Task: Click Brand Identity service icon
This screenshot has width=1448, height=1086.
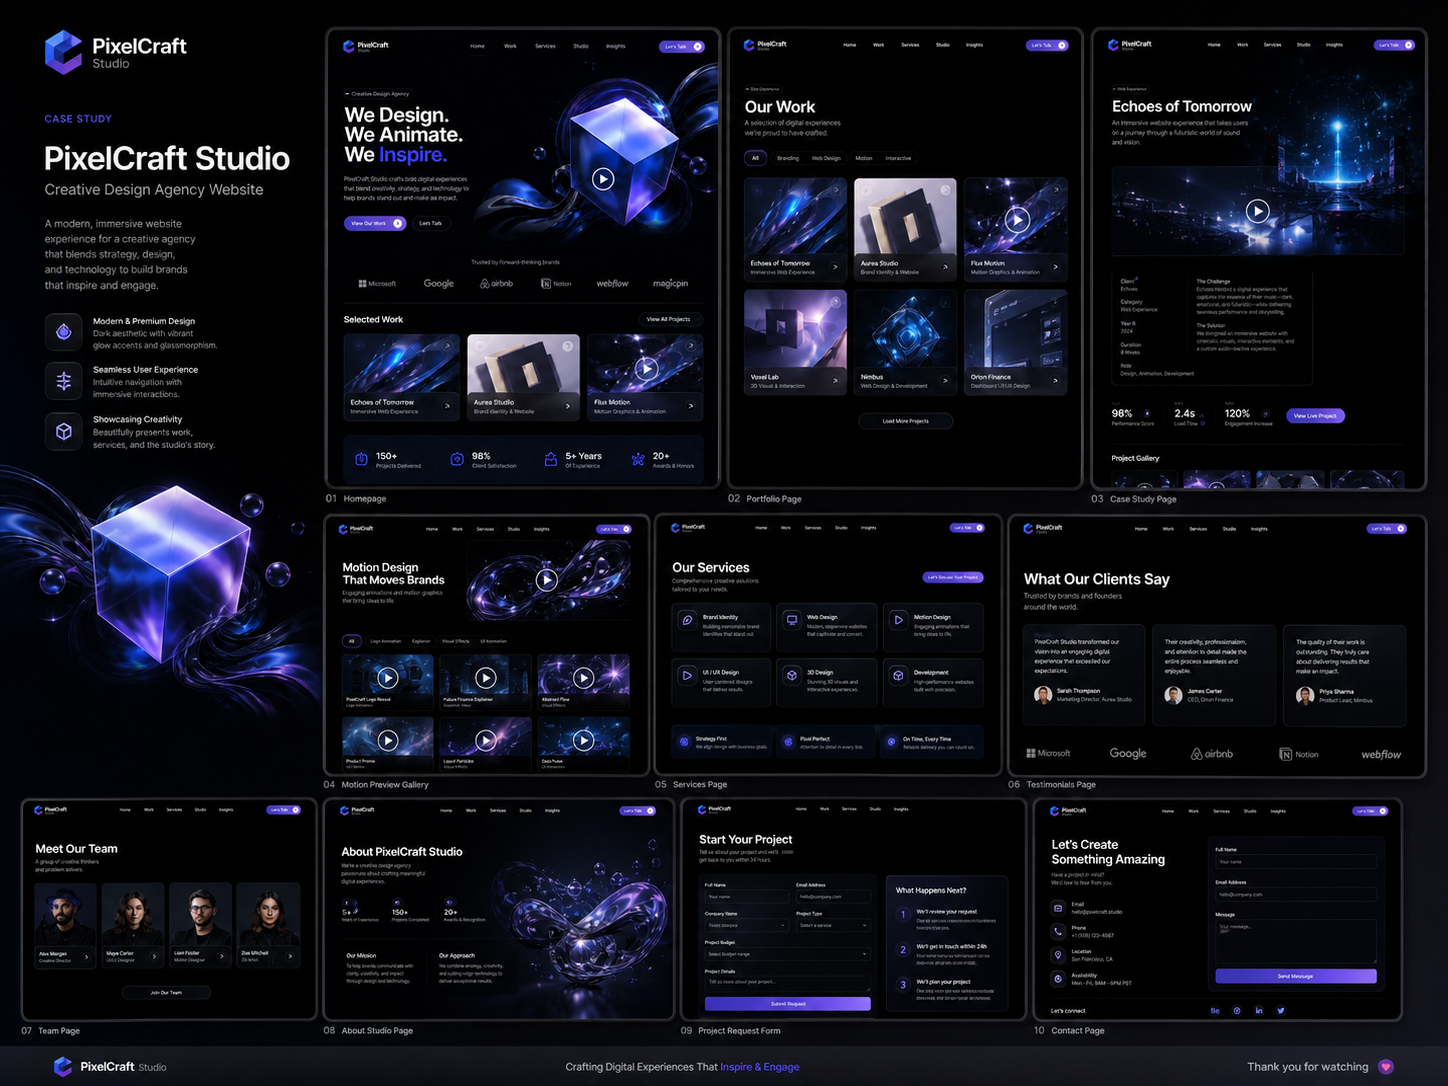Action: [x=687, y=620]
